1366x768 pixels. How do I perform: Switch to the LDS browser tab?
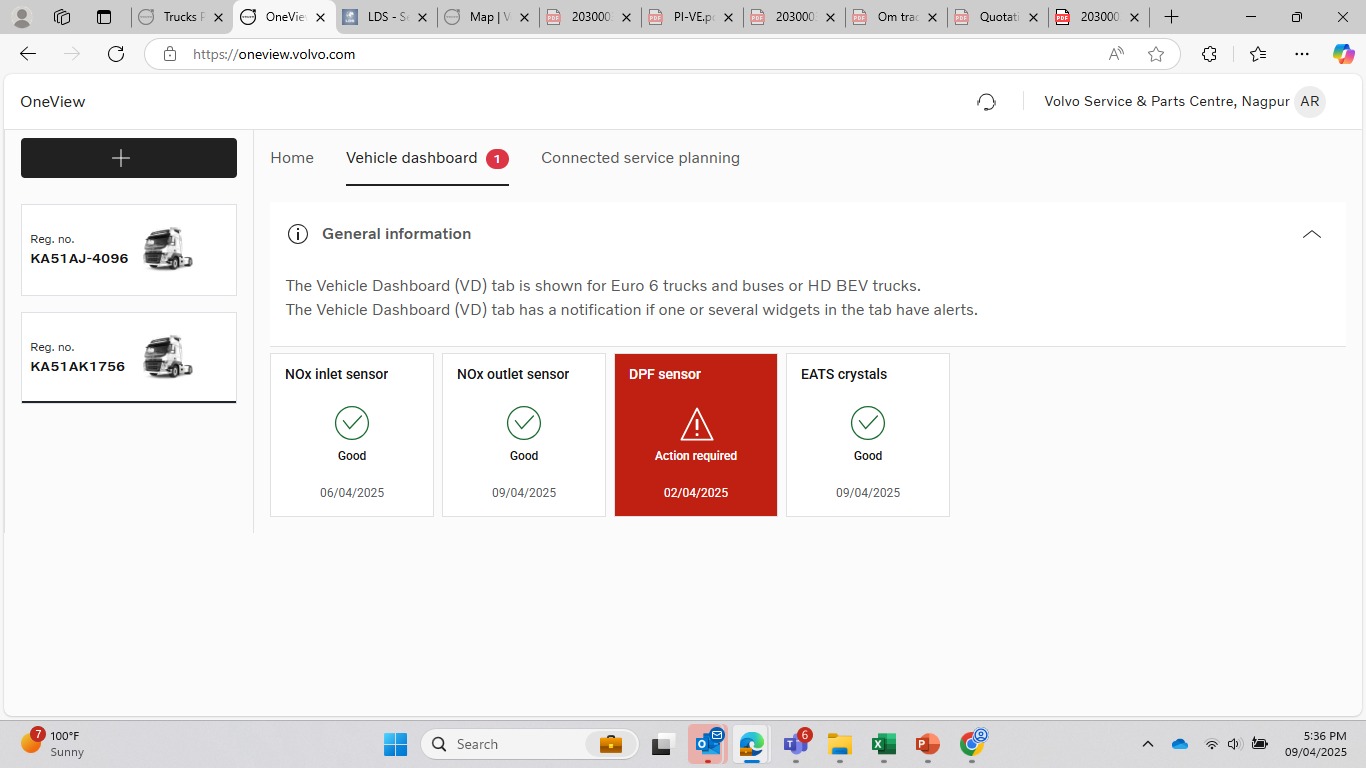386,17
